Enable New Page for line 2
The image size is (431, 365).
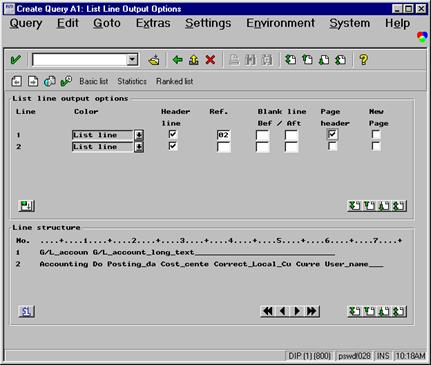(x=376, y=146)
